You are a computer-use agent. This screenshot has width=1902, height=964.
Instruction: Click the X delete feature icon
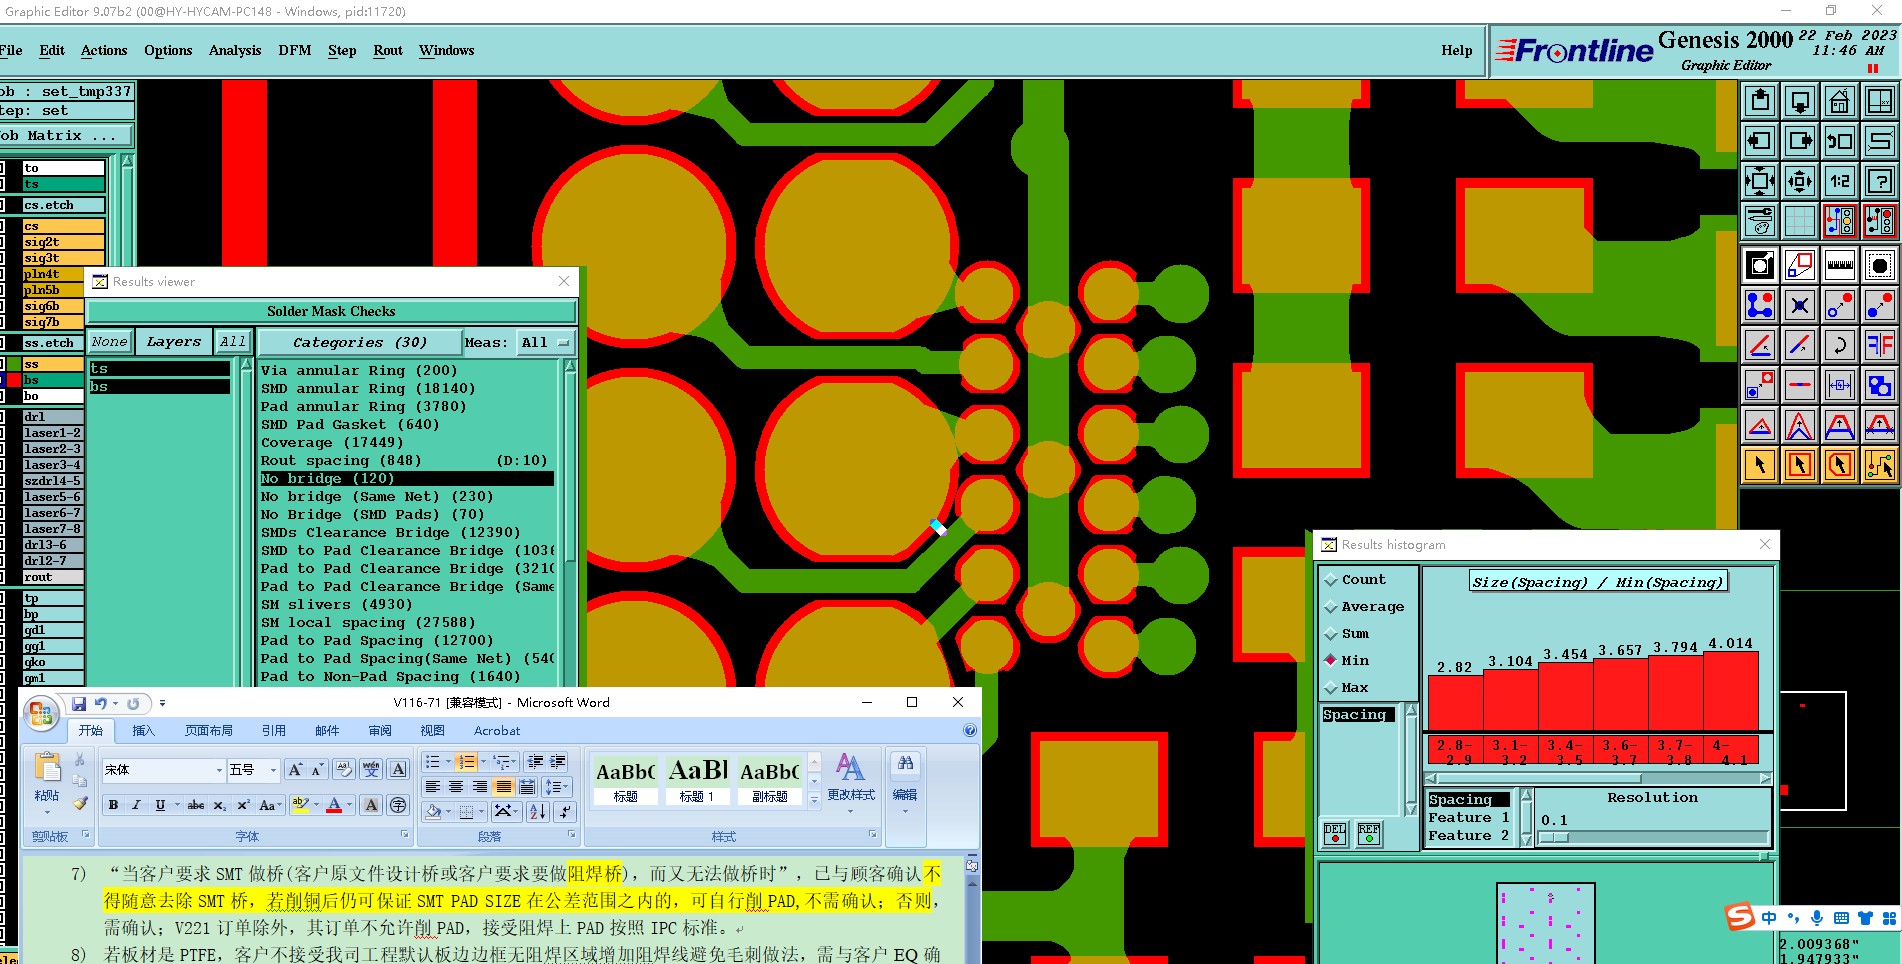tap(1799, 305)
